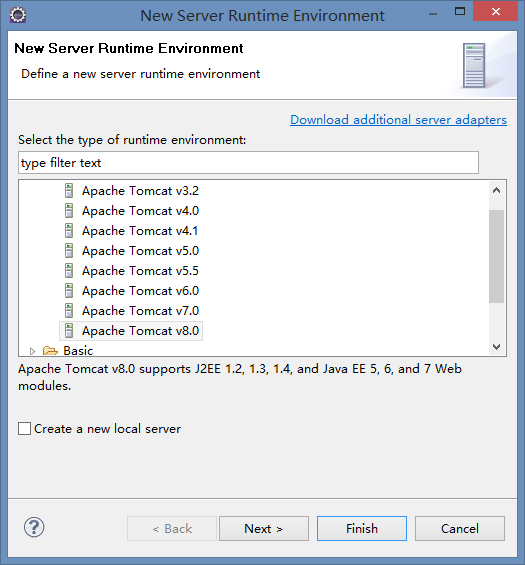
Task: Choose Apache Tomcat v7.0 runtime
Action: tap(141, 311)
